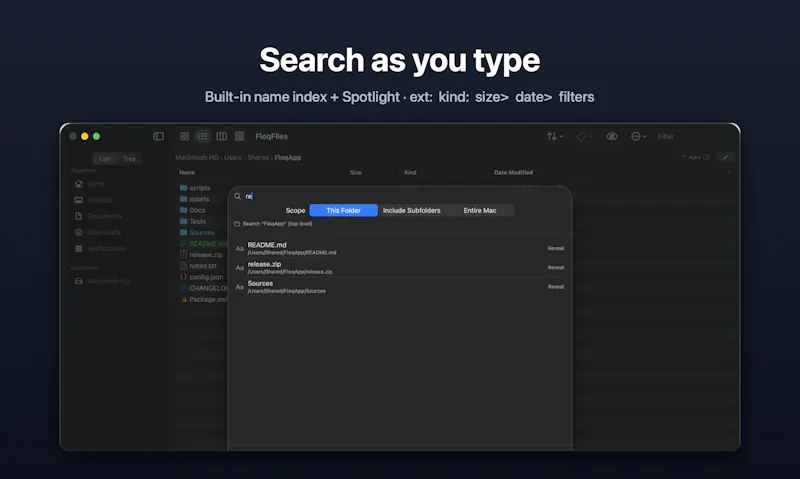Select the Sources folder in file list
This screenshot has height=479, width=800.
point(202,232)
